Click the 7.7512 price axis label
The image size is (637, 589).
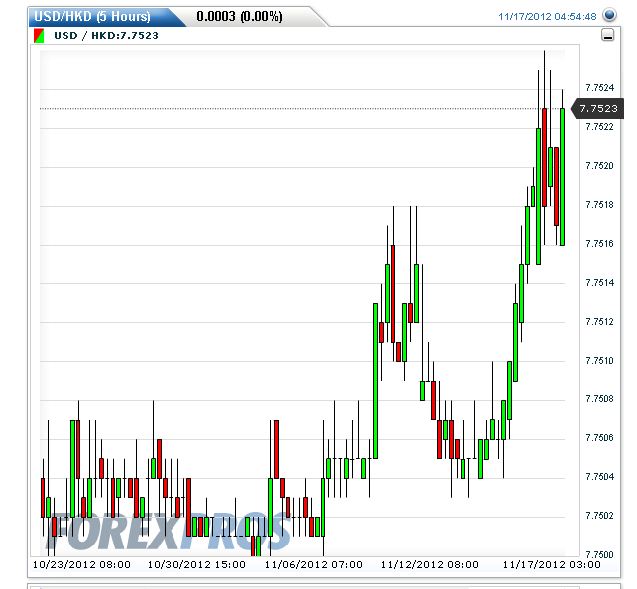(599, 322)
